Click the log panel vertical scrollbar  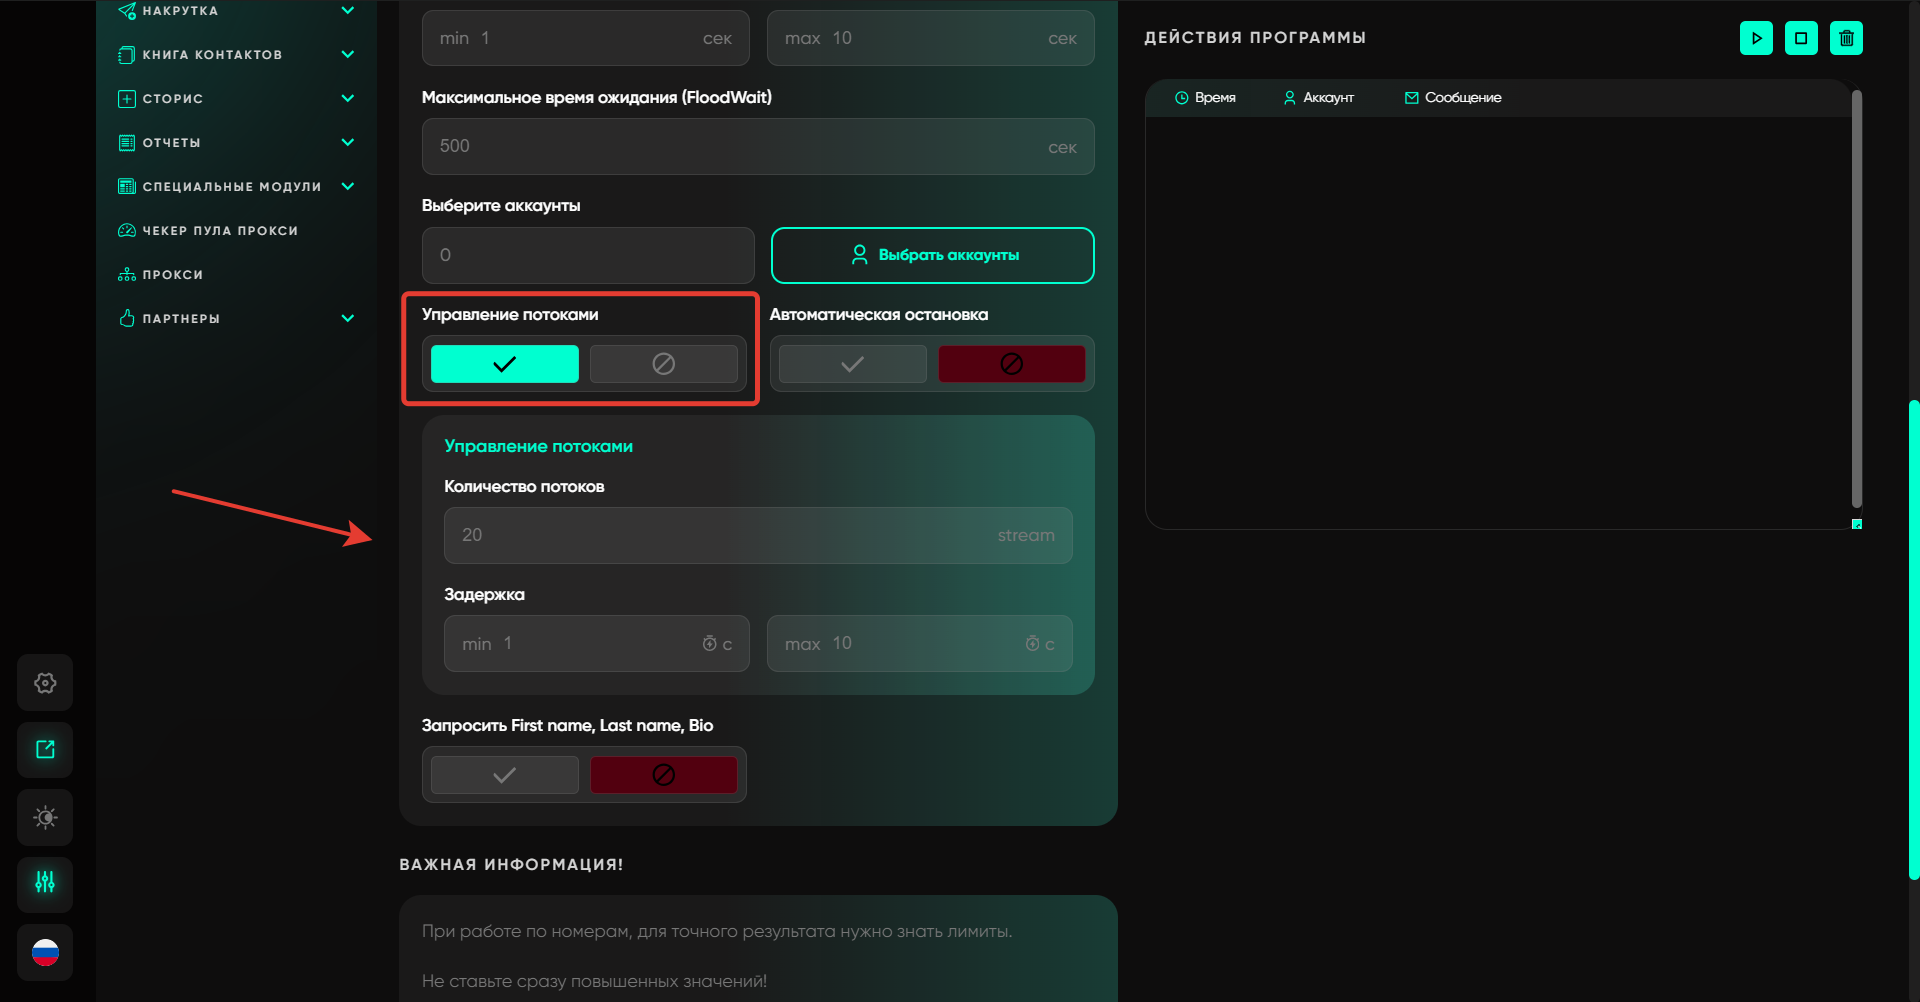point(1856,300)
